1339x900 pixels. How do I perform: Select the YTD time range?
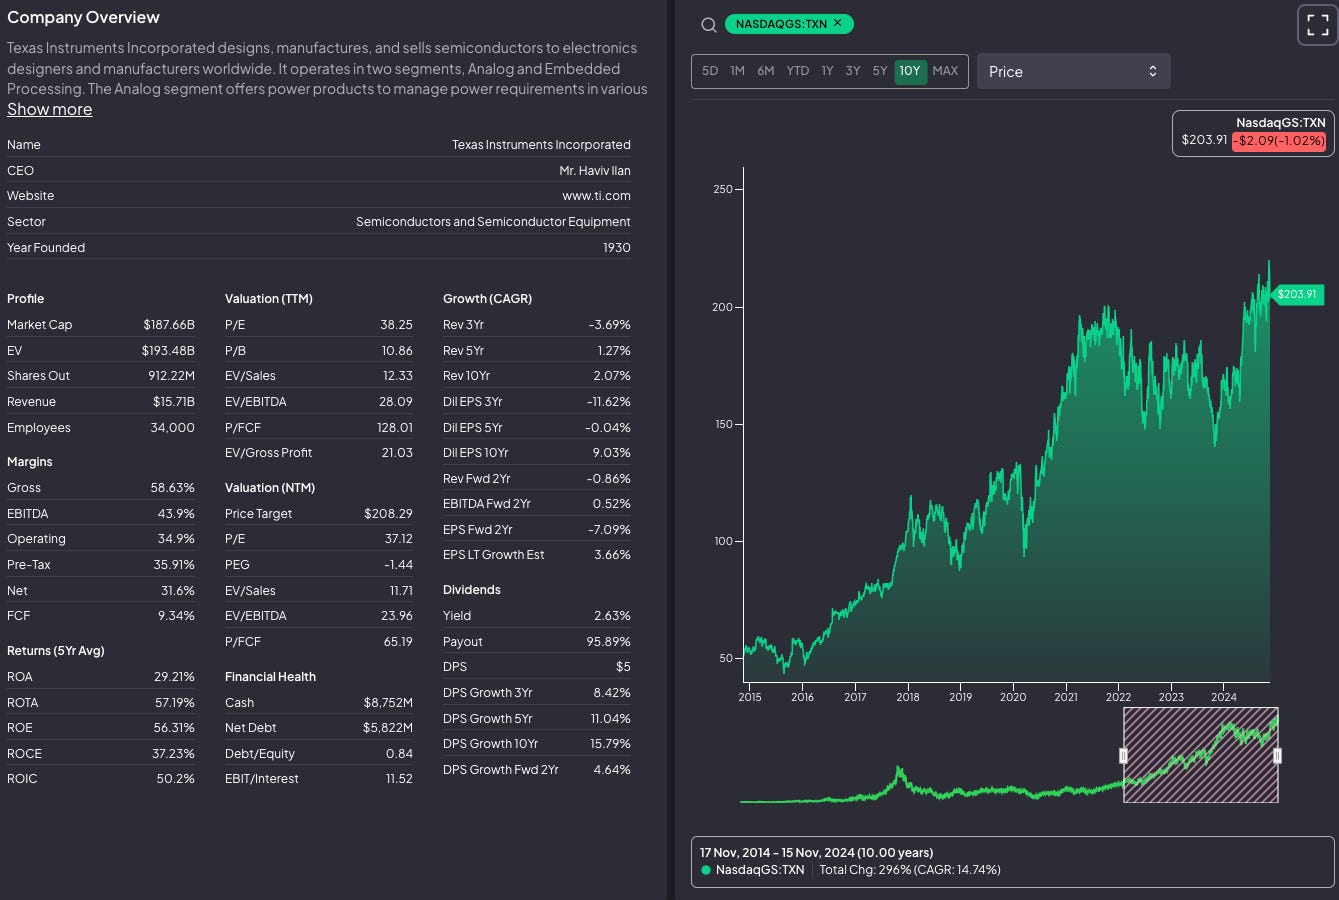click(x=798, y=71)
